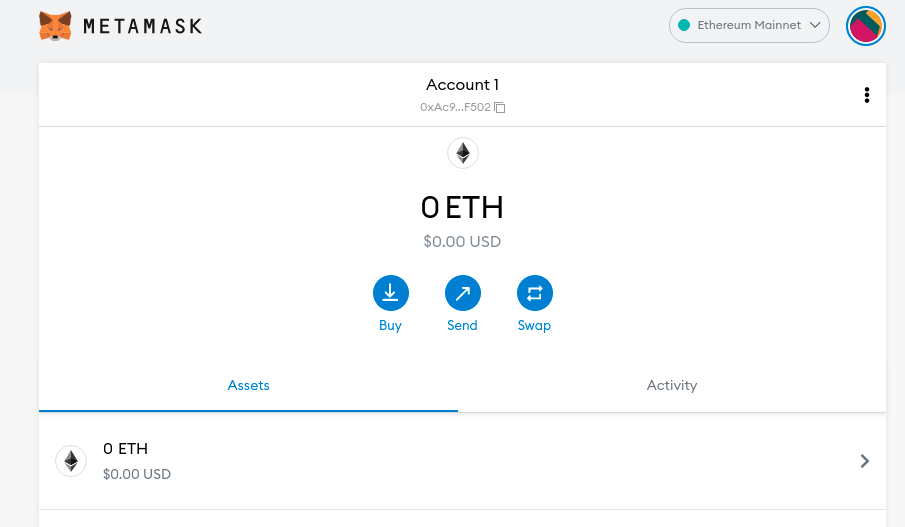This screenshot has width=905, height=527.
Task: Click the Swap arrows icon
Action: coord(534,293)
